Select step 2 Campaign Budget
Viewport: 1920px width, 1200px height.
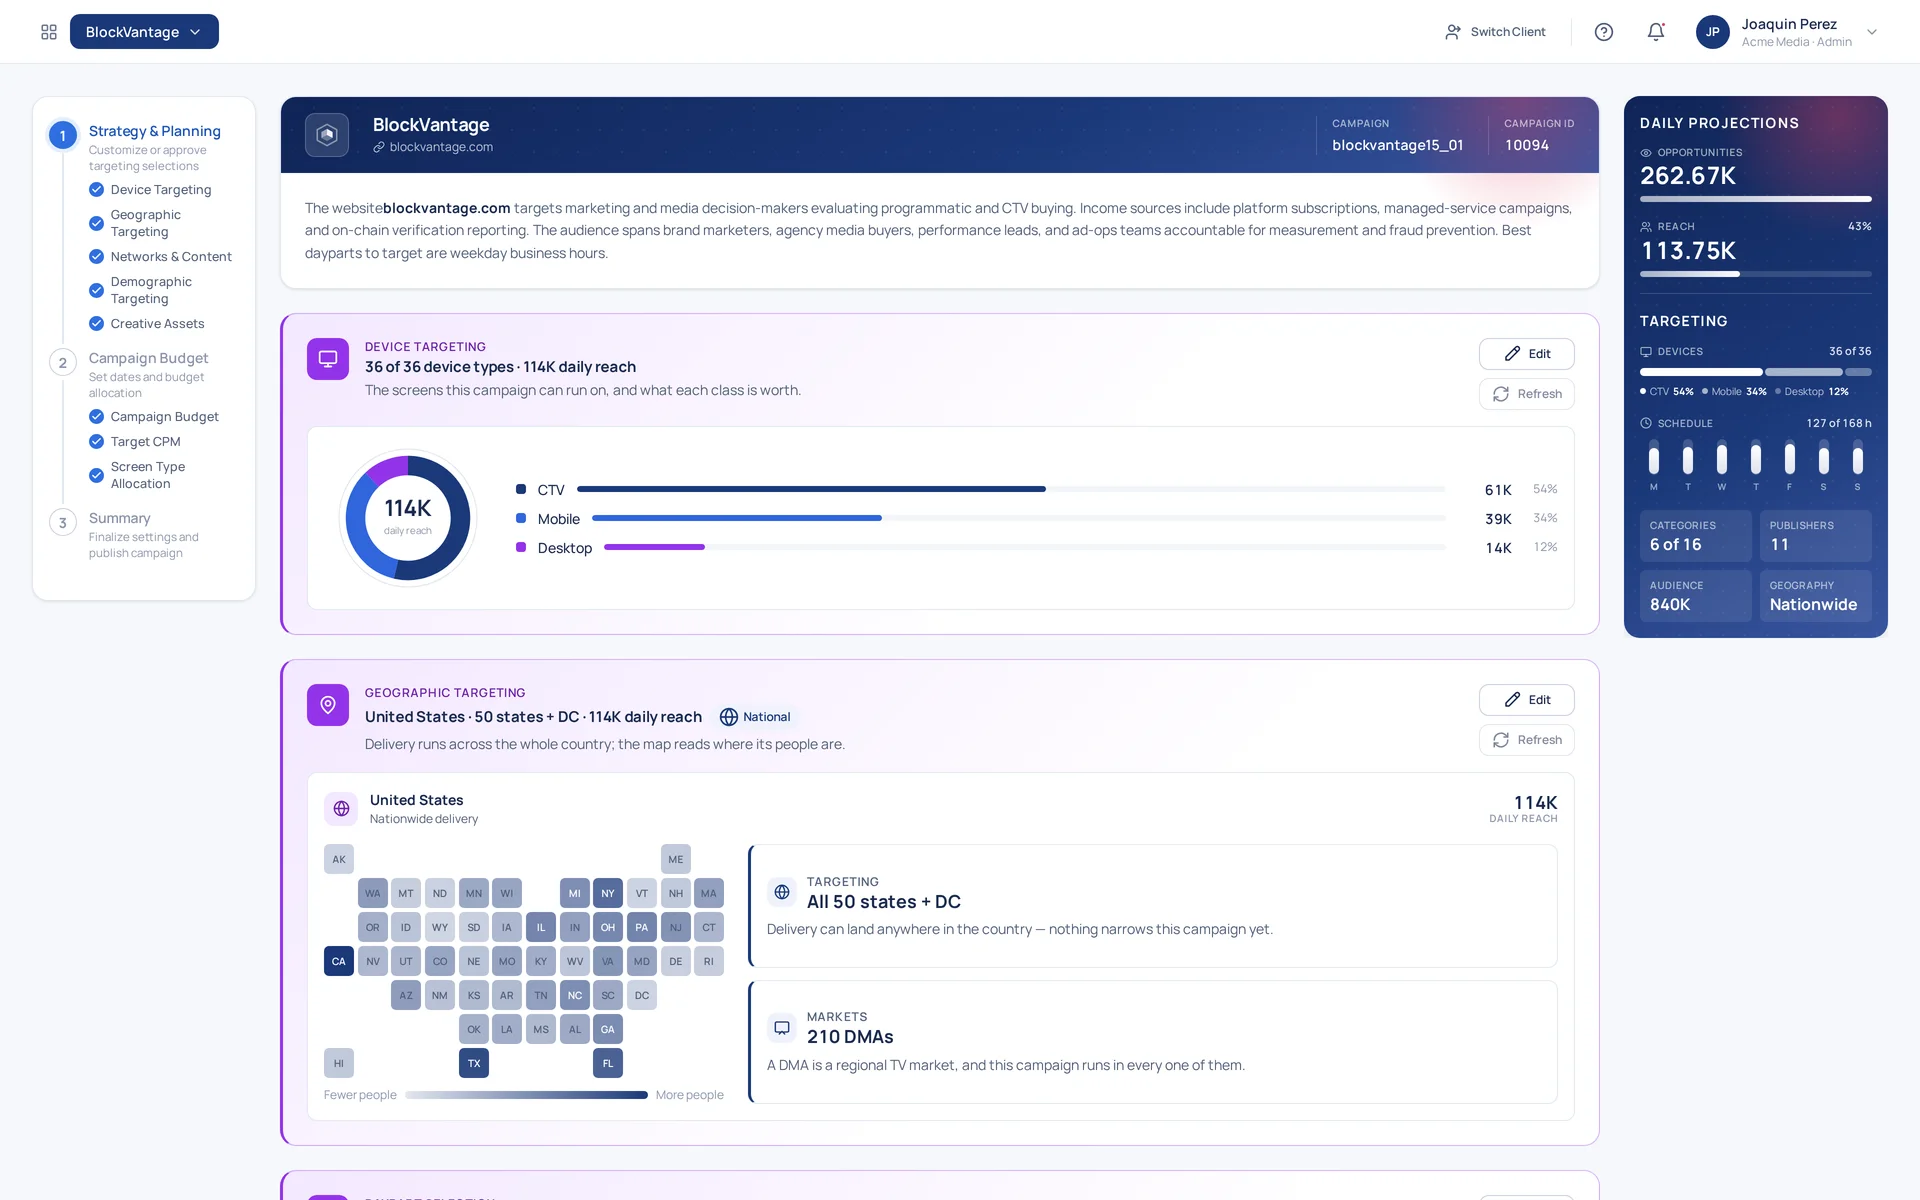(148, 358)
